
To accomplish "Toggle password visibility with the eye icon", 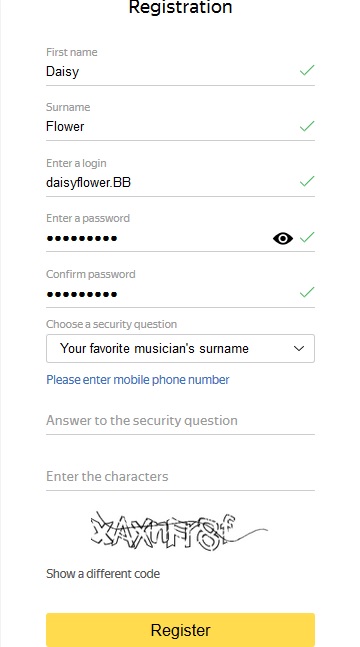I will (283, 238).
